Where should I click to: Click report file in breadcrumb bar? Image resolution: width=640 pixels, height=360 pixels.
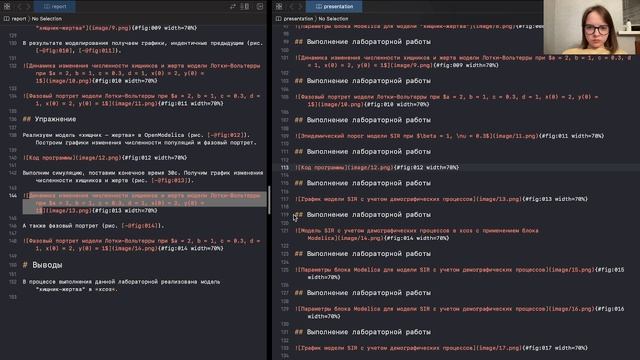pyautogui.click(x=15, y=19)
